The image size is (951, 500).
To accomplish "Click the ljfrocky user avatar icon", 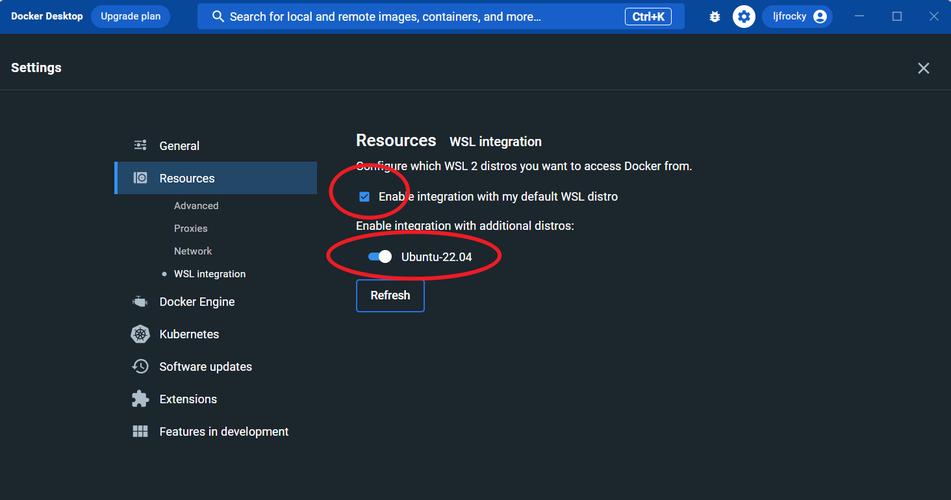I will 820,16.
